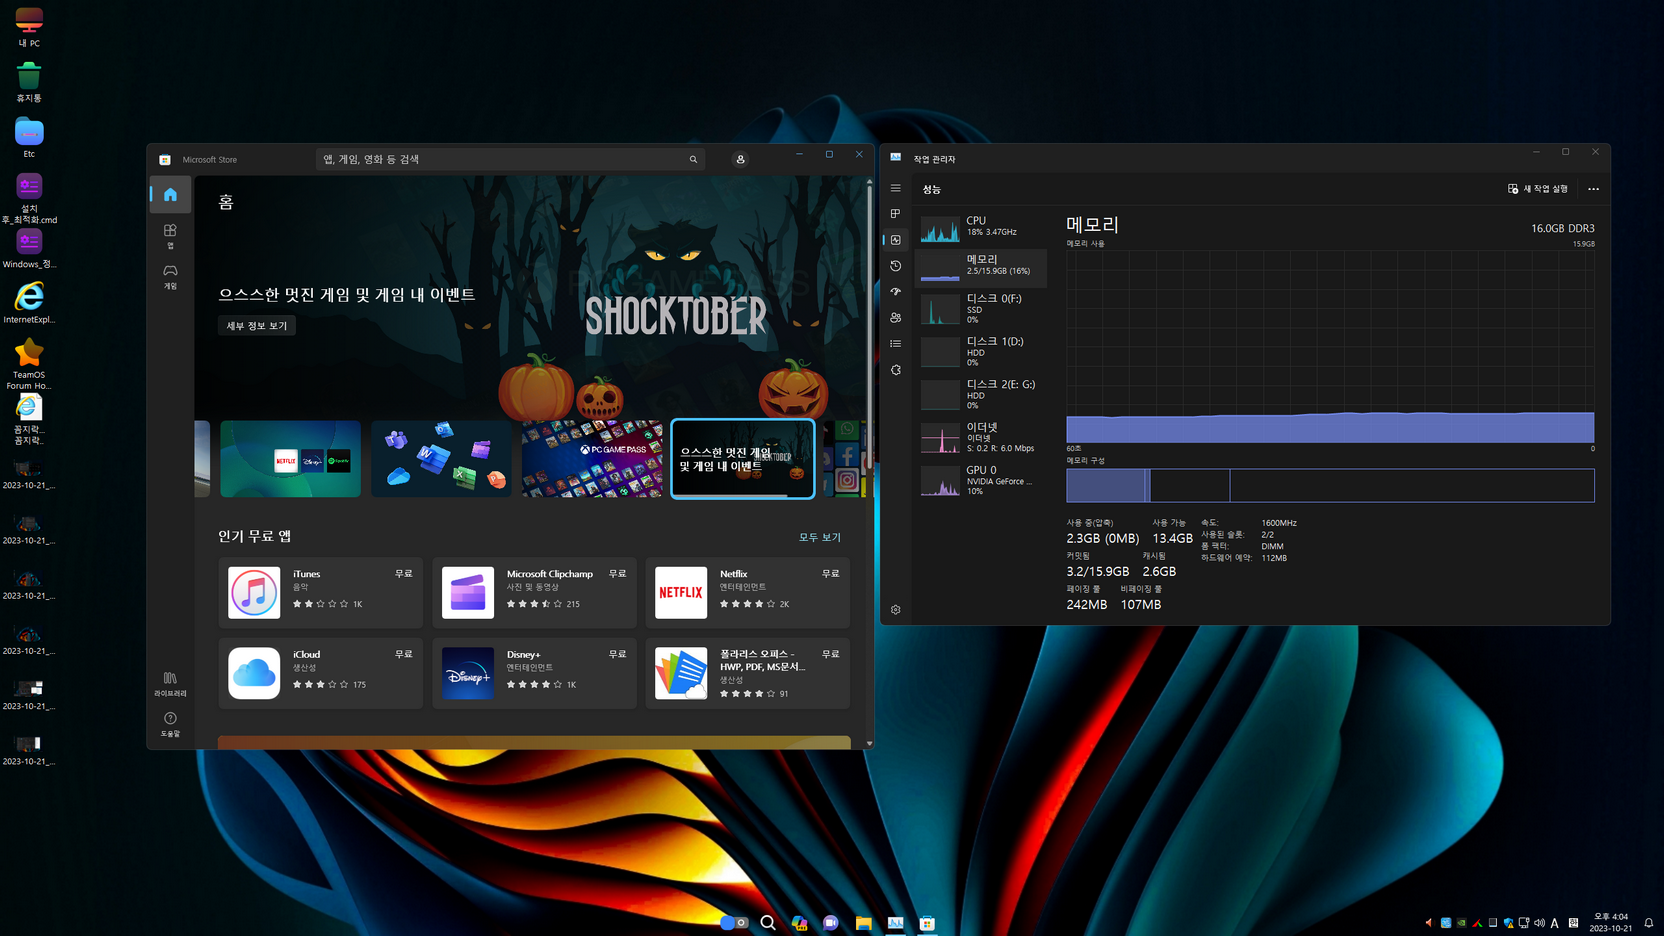Open the notification bell in system tray
This screenshot has width=1664, height=936.
[1648, 923]
